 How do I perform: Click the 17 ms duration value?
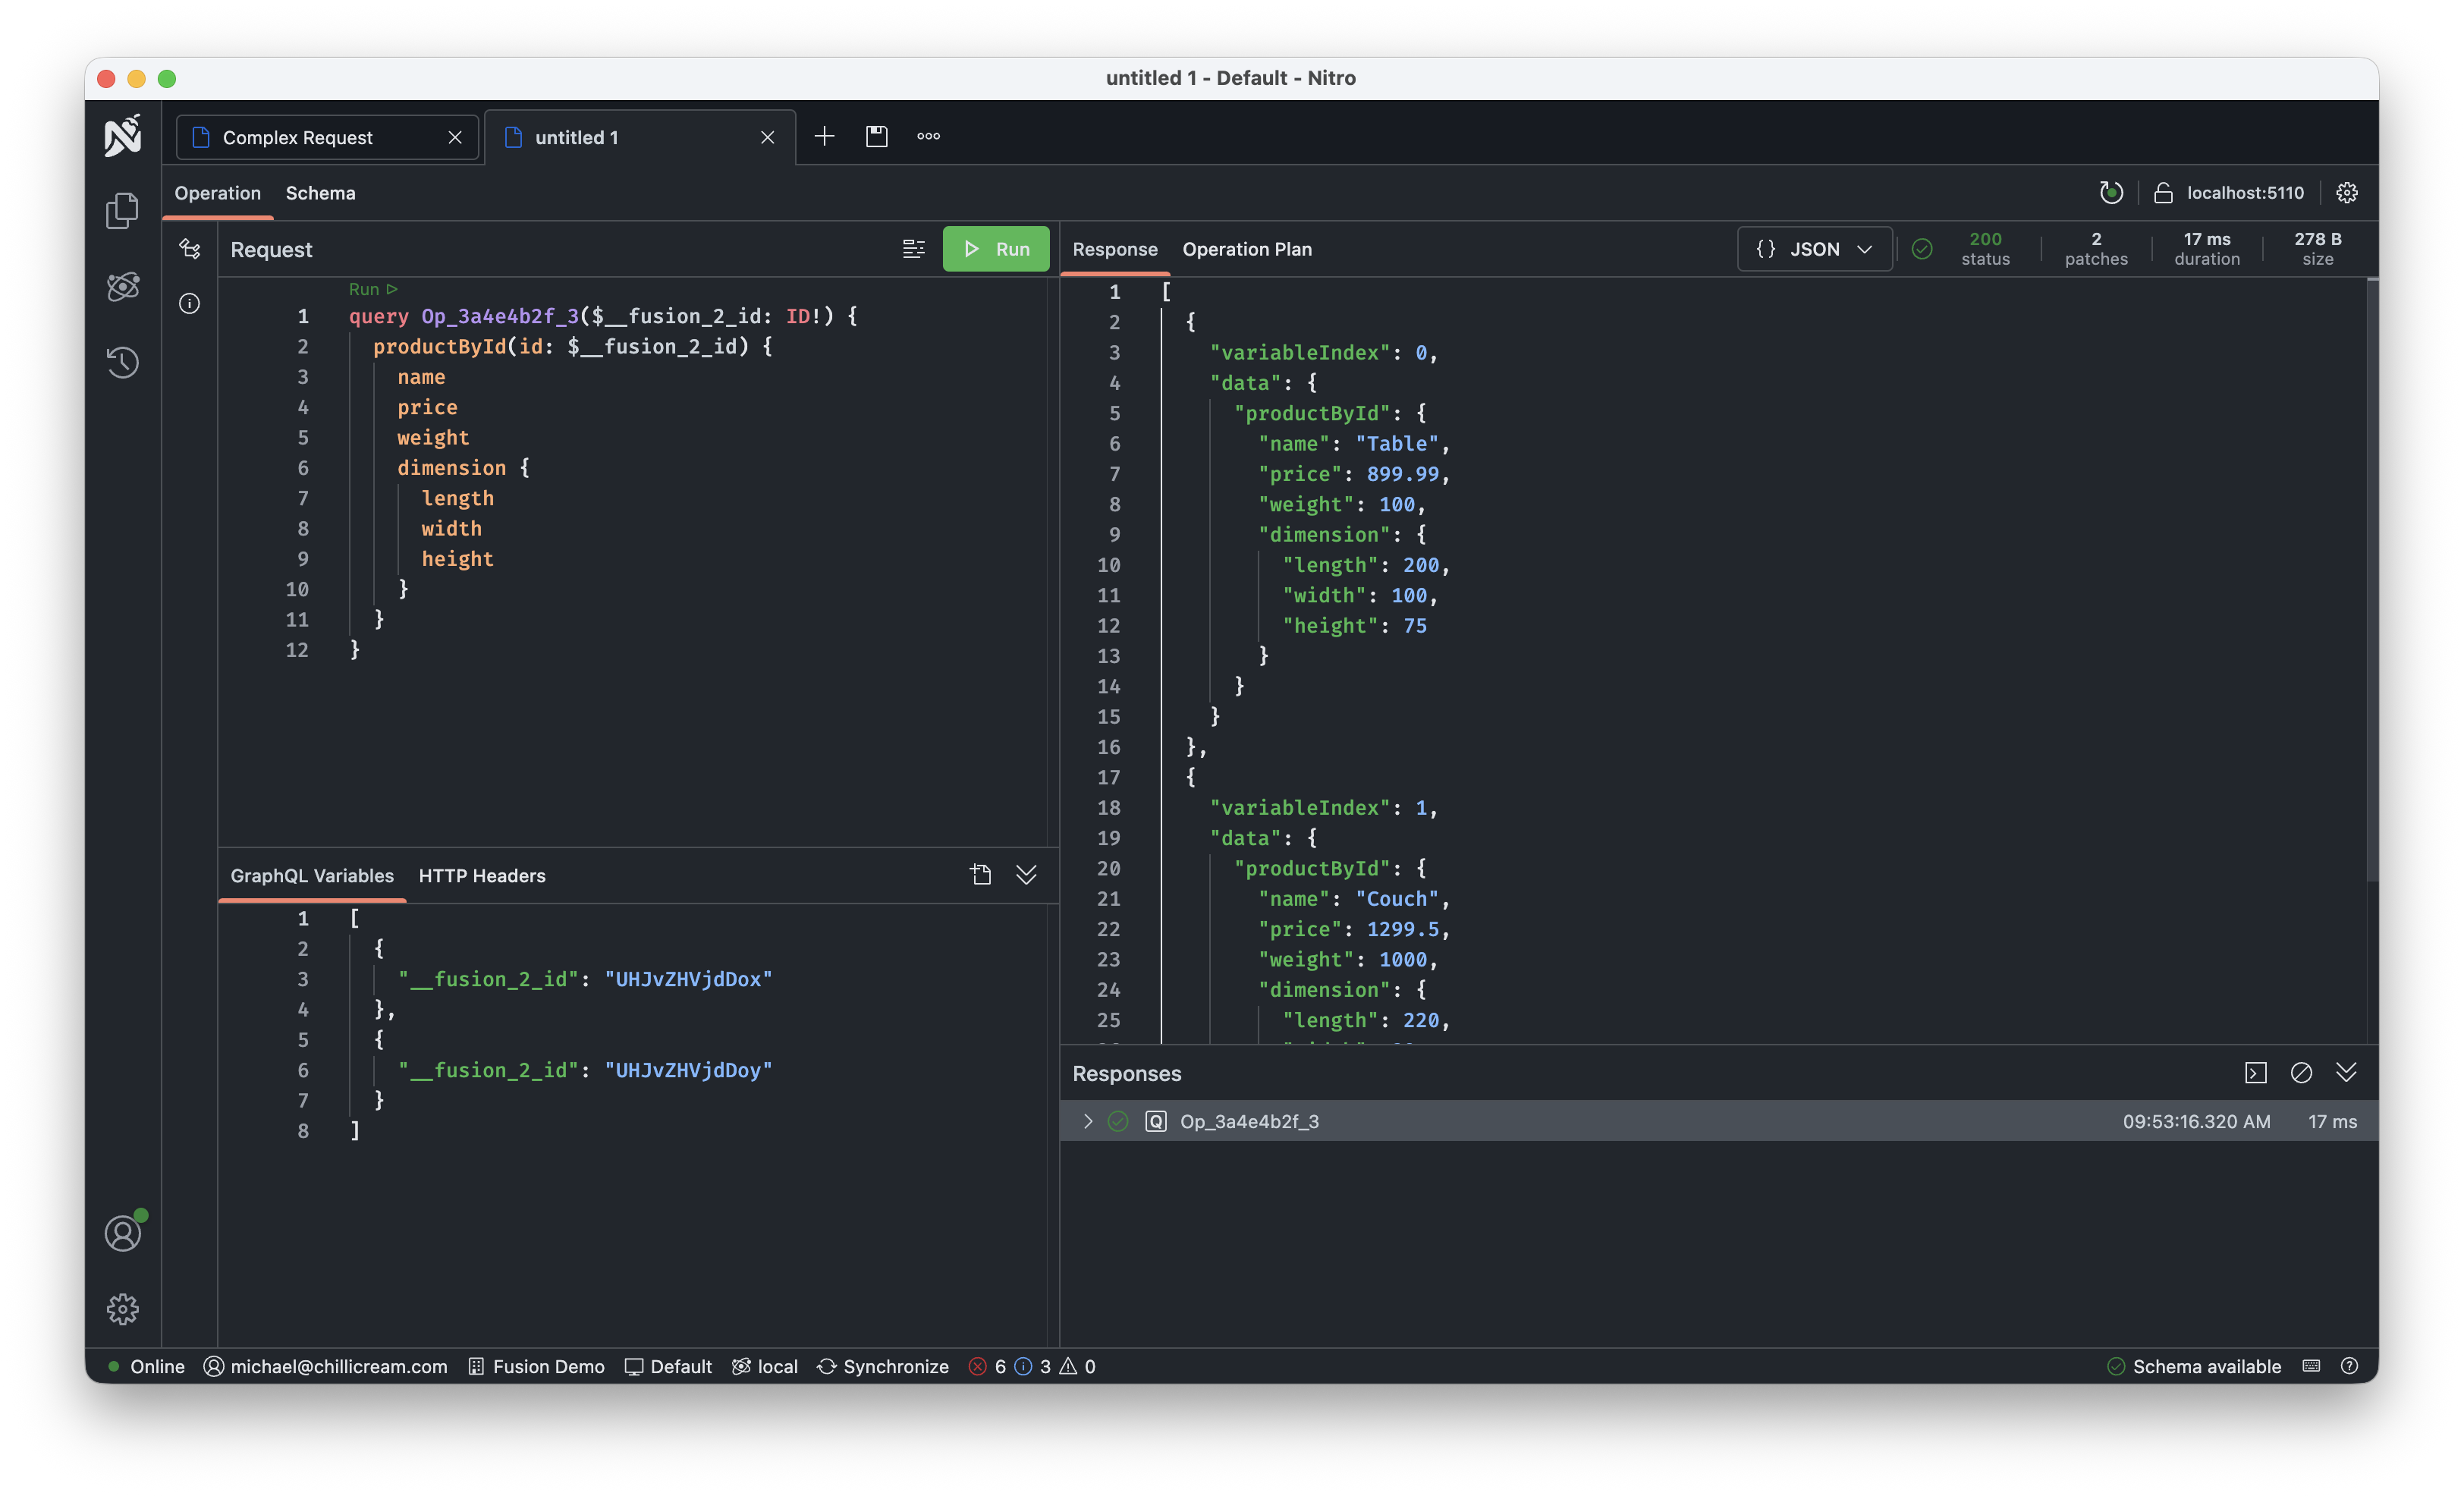point(2207,239)
